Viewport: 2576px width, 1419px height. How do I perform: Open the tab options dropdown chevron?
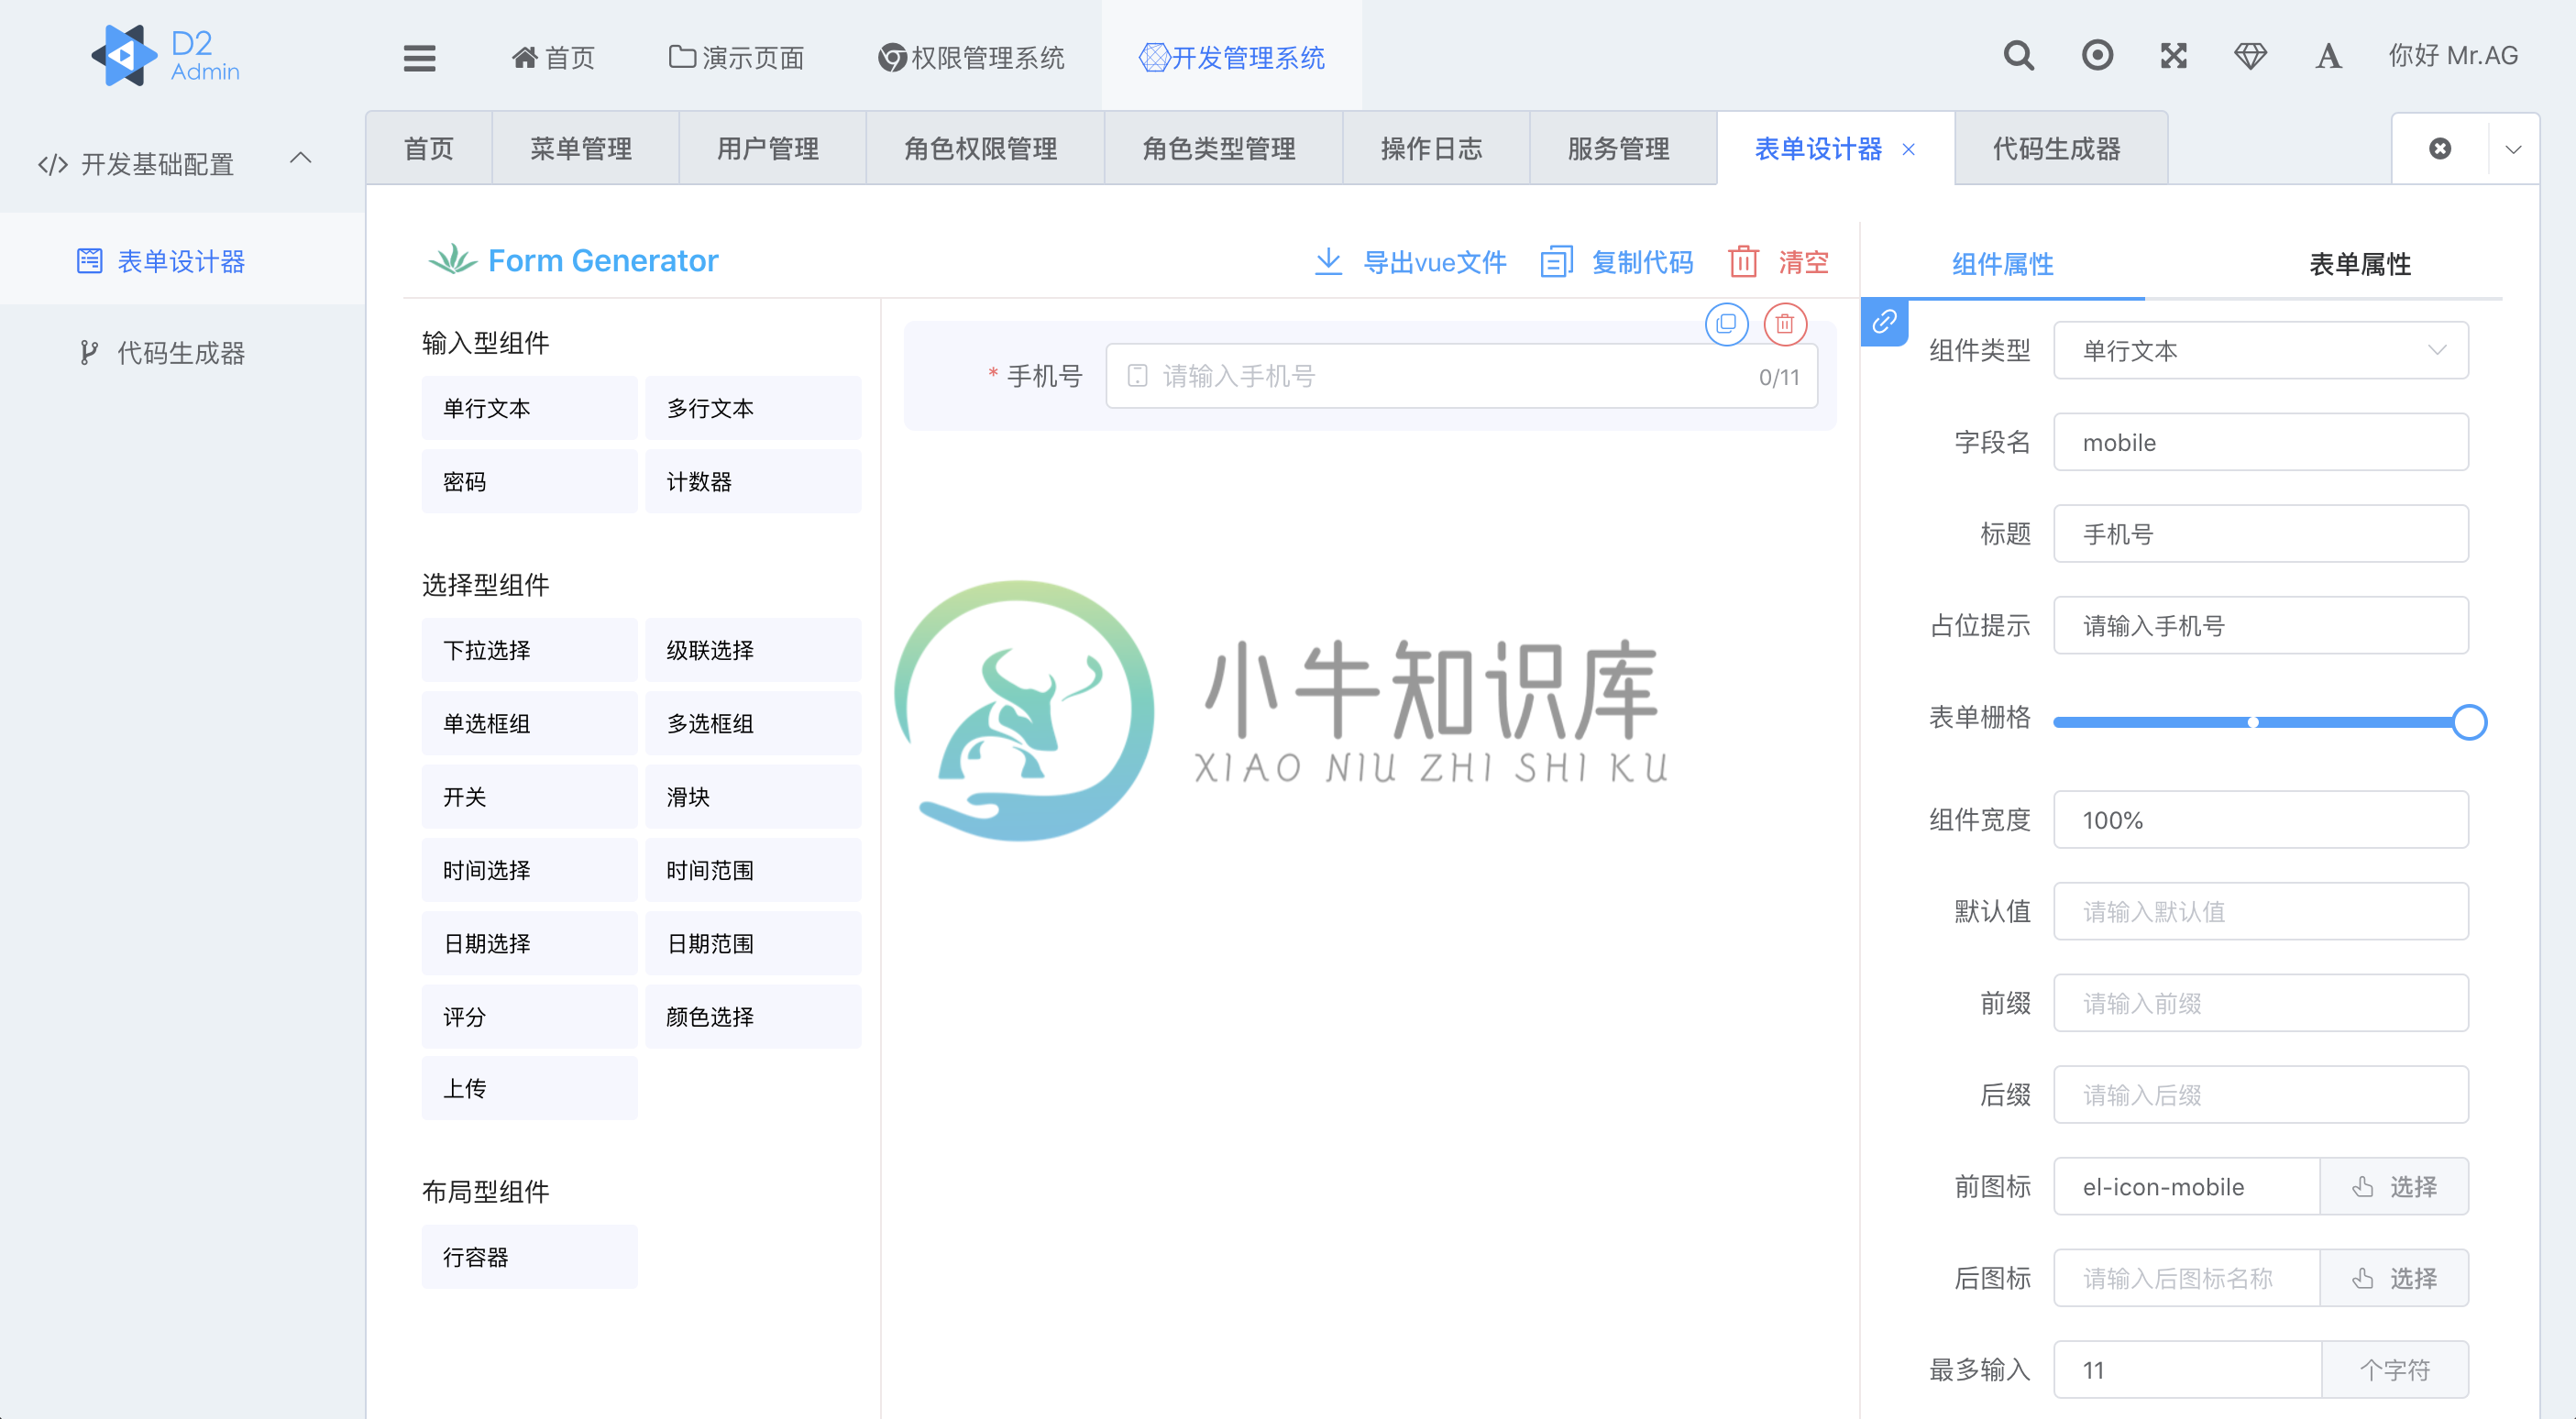(2513, 149)
